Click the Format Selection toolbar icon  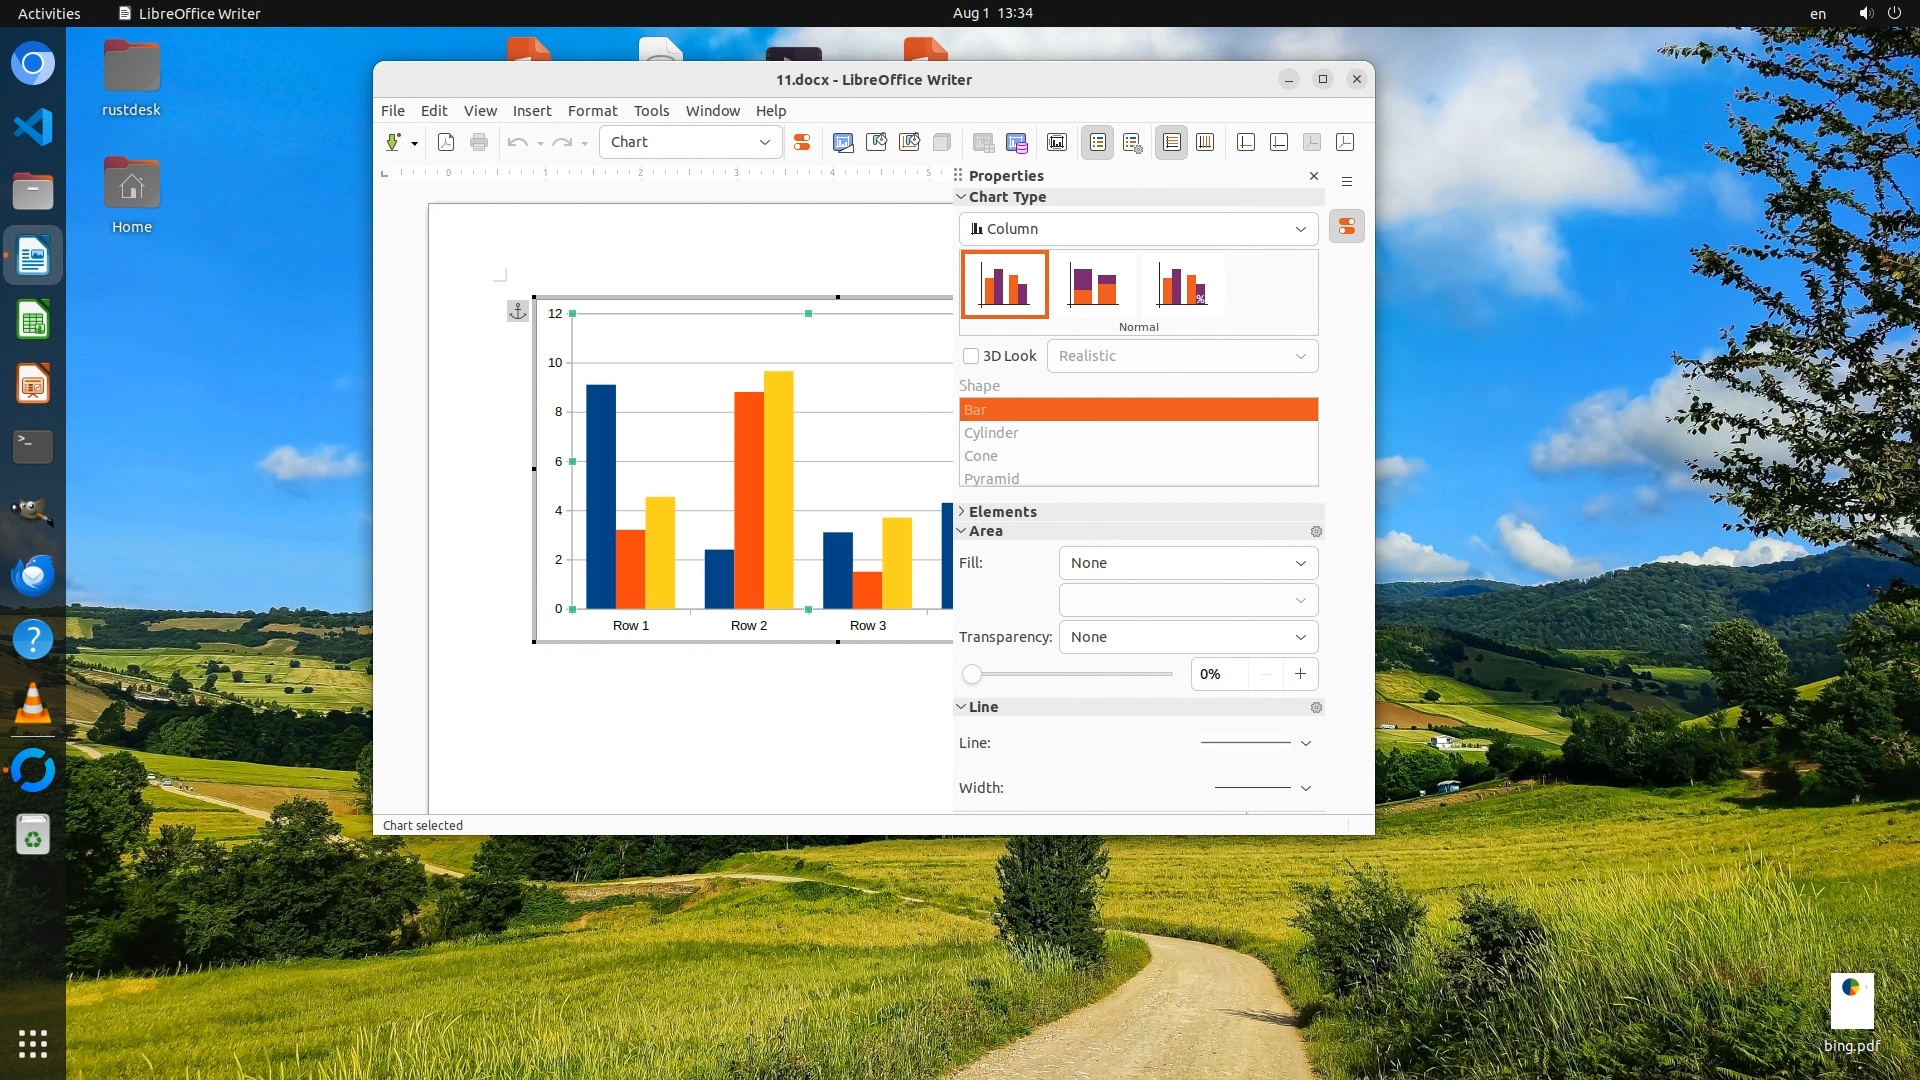(801, 142)
